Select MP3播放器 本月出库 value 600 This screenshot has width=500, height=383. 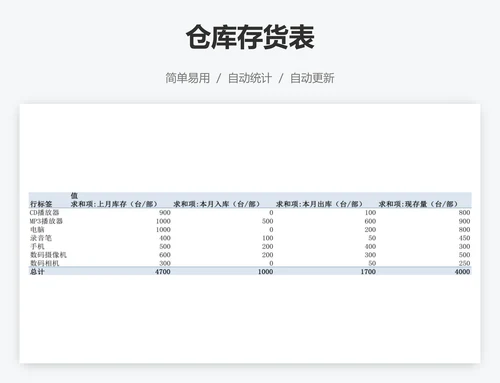click(x=370, y=221)
